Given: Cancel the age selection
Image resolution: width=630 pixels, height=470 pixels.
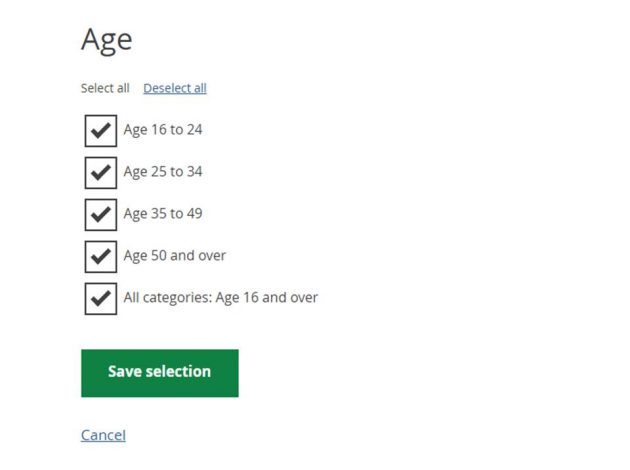Looking at the screenshot, I should (x=103, y=435).
